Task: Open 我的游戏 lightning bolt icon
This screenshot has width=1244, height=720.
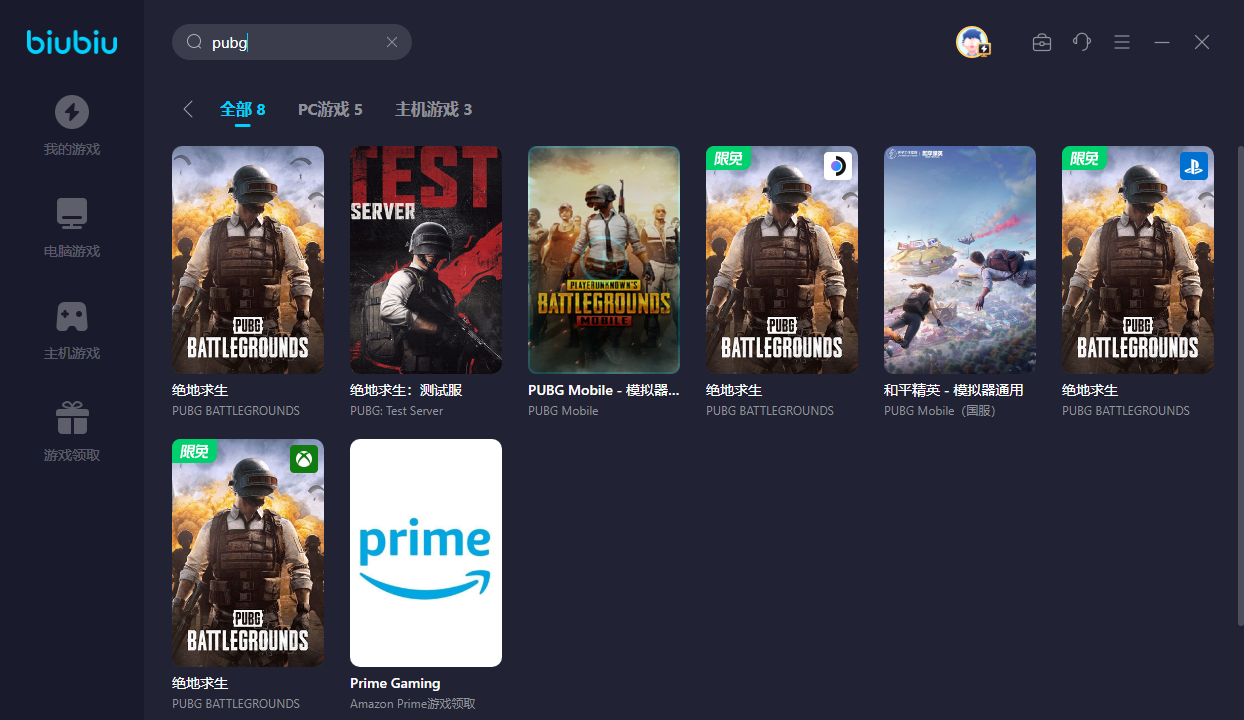Action: pyautogui.click(x=72, y=112)
